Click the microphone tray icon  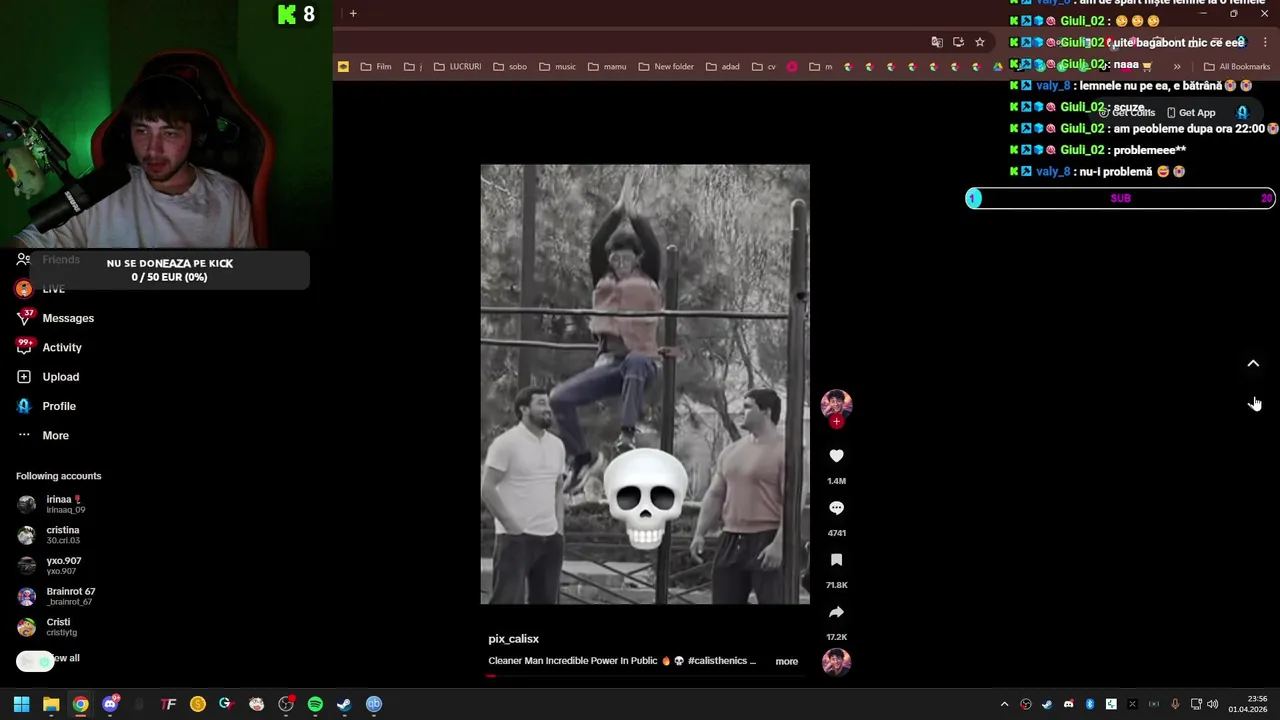coord(1175,704)
